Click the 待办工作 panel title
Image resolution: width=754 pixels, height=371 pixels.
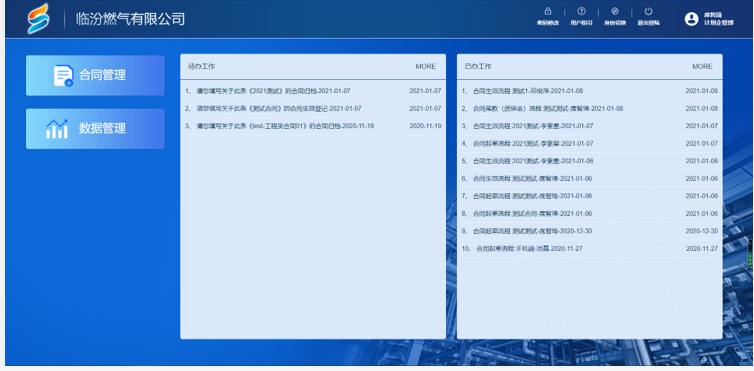[201, 67]
